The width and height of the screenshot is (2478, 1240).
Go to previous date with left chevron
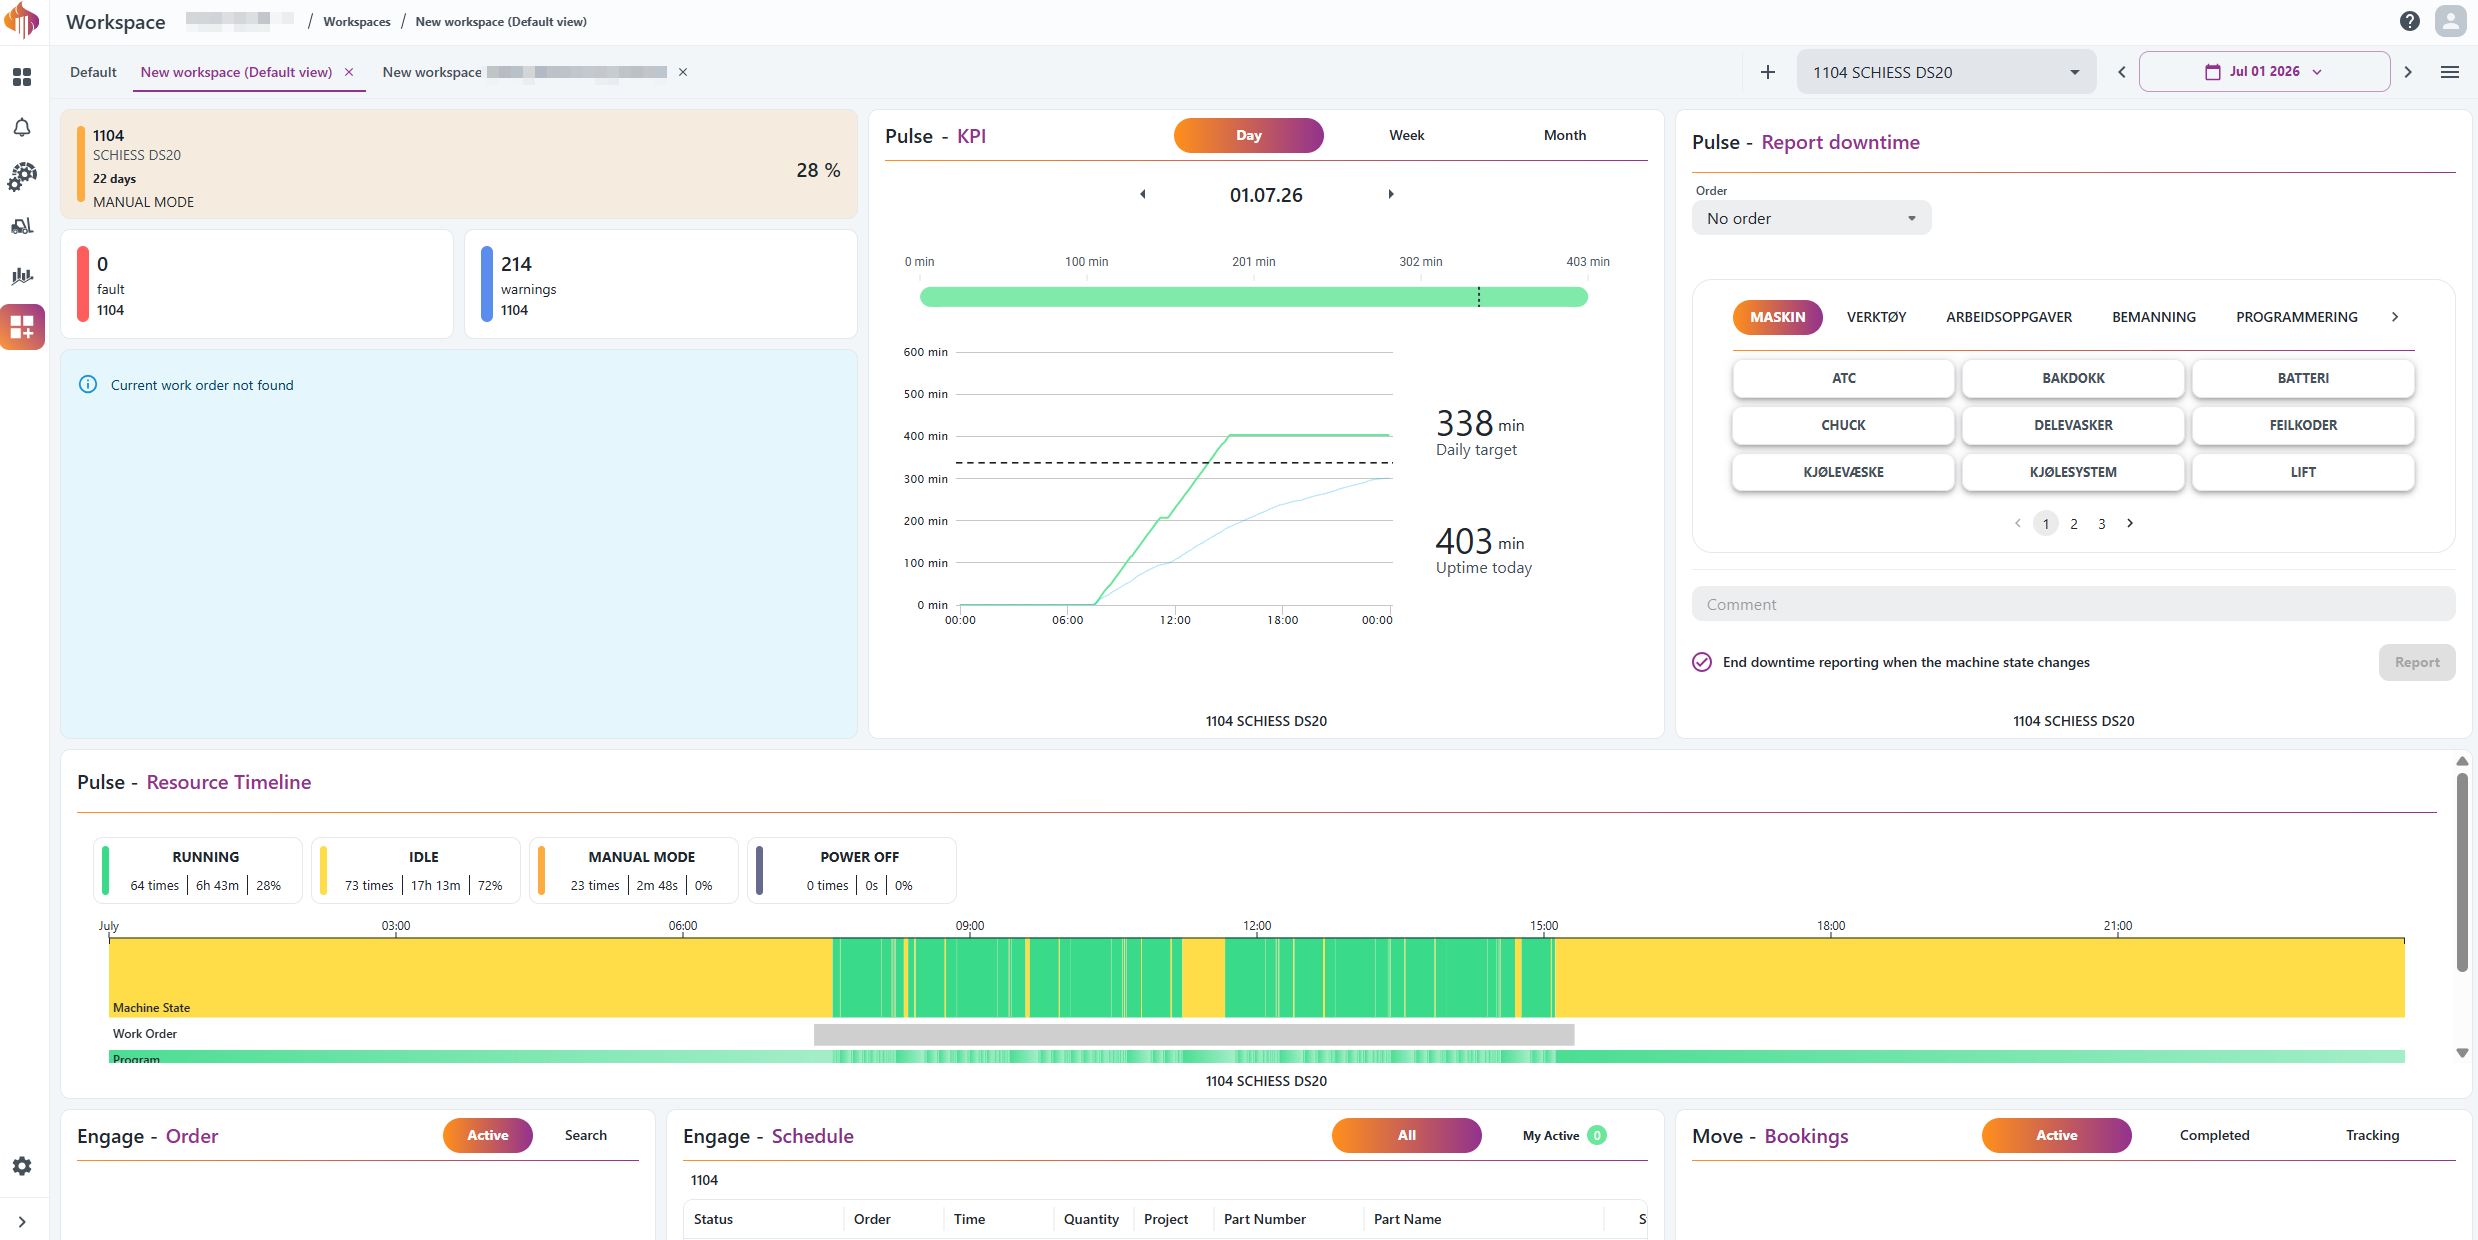click(2121, 72)
